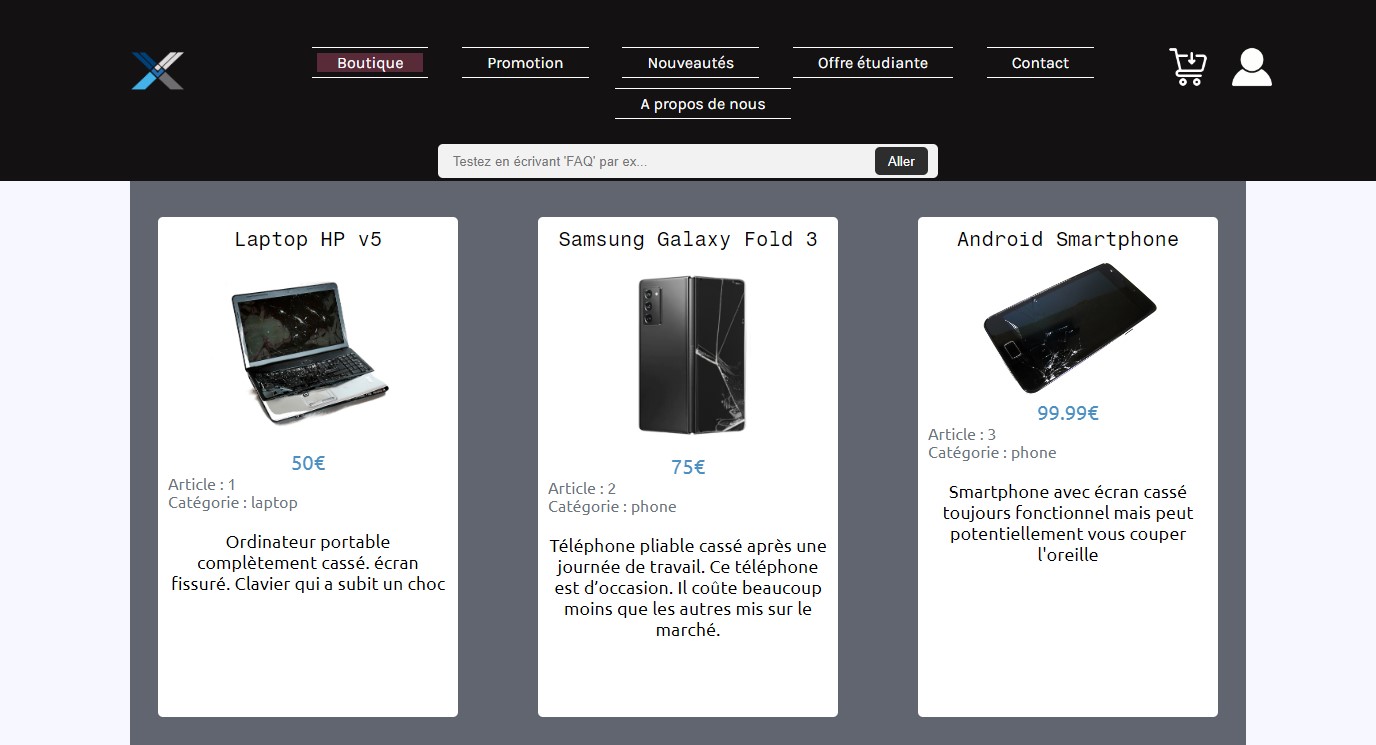
Task: Go to the Promotion page
Action: pyautogui.click(x=525, y=63)
